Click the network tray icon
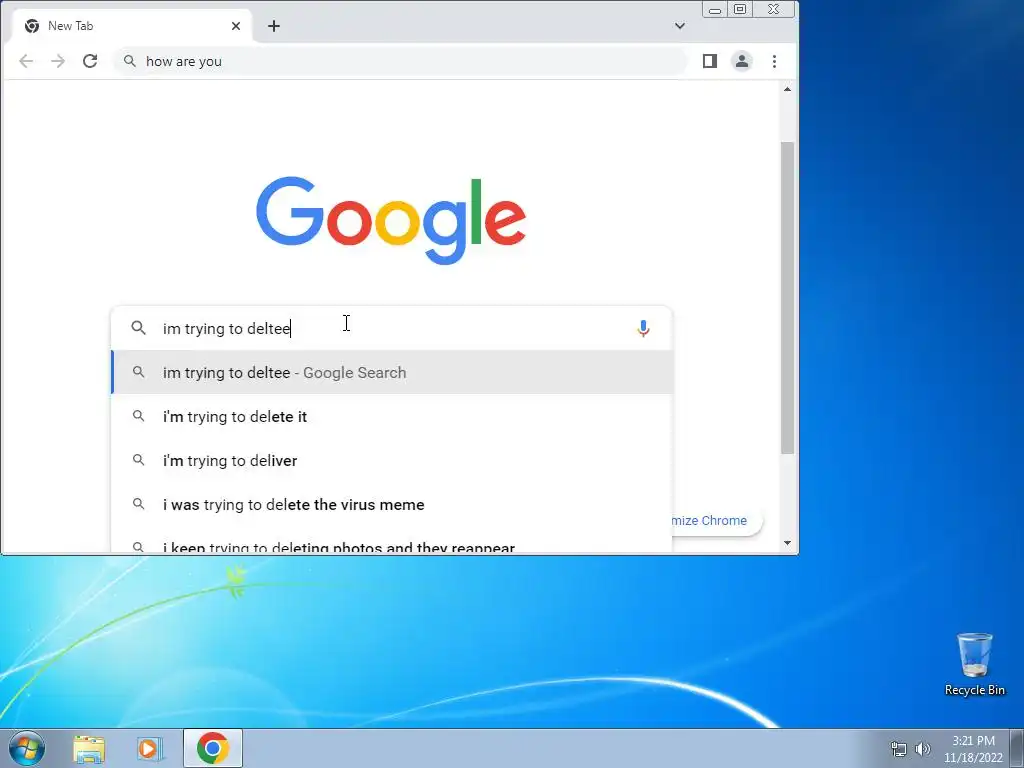This screenshot has width=1024, height=768. click(x=899, y=749)
